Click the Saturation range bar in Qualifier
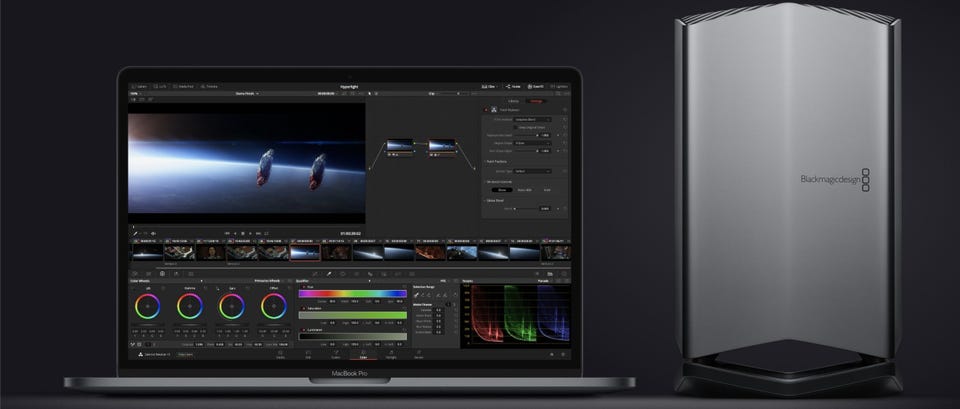 coord(353,315)
